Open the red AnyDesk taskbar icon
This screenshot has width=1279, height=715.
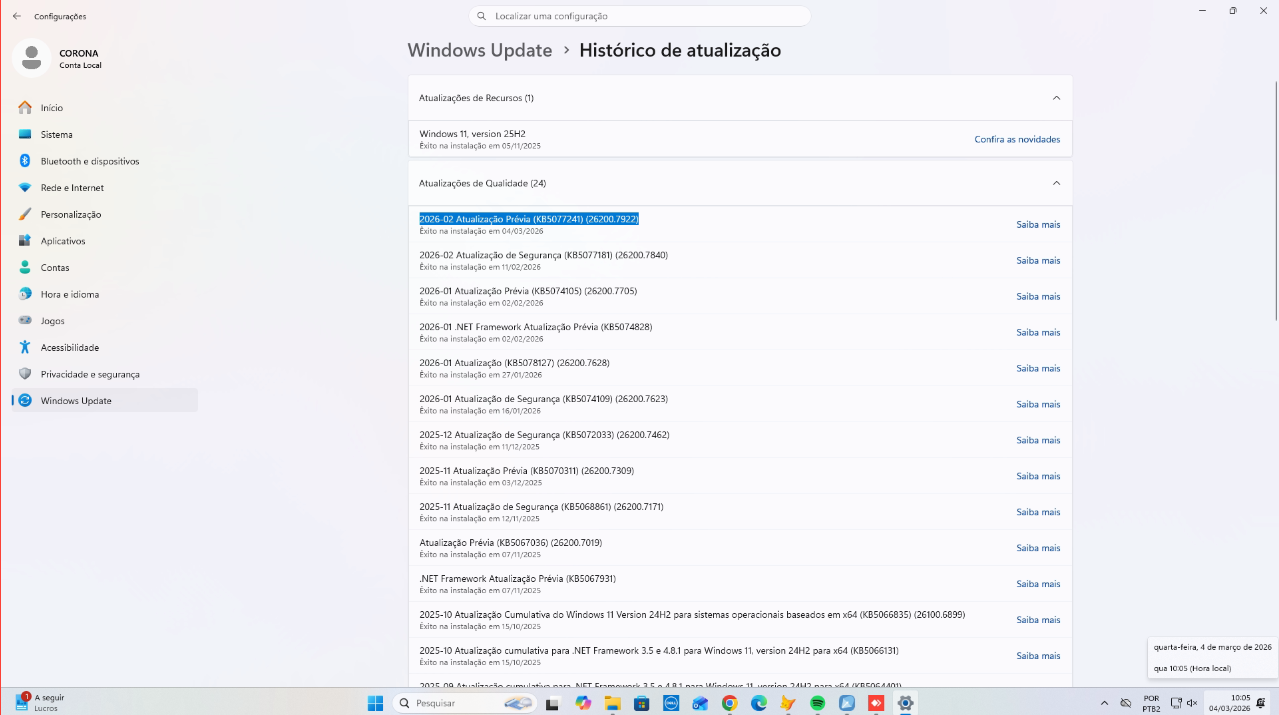(x=876, y=703)
